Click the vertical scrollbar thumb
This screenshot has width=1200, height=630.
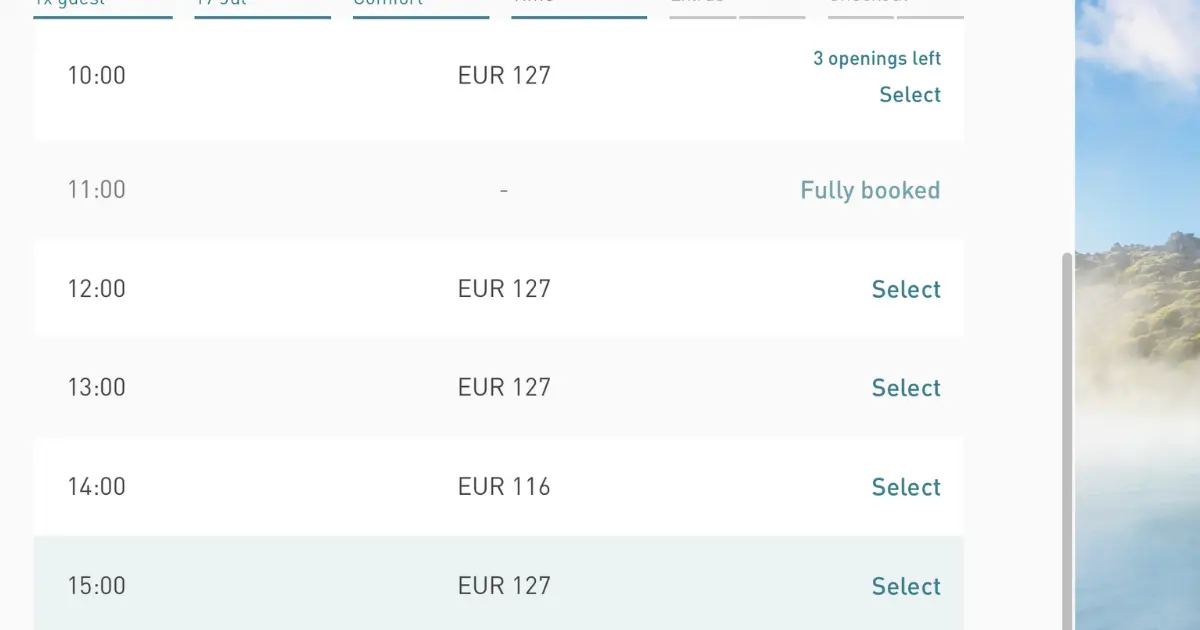tap(1067, 440)
